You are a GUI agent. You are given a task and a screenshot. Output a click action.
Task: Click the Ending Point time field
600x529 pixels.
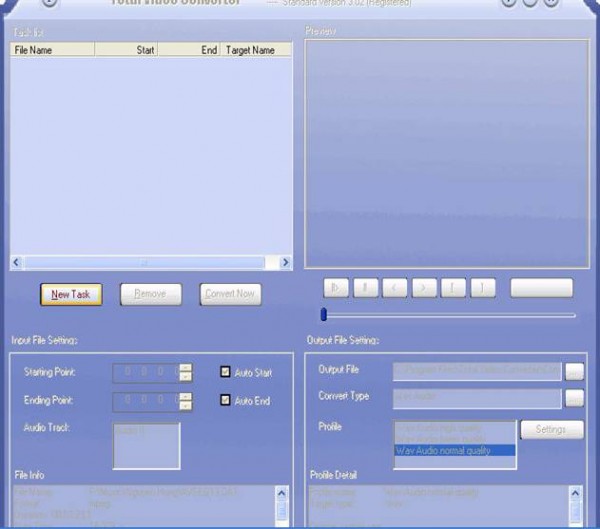click(146, 401)
